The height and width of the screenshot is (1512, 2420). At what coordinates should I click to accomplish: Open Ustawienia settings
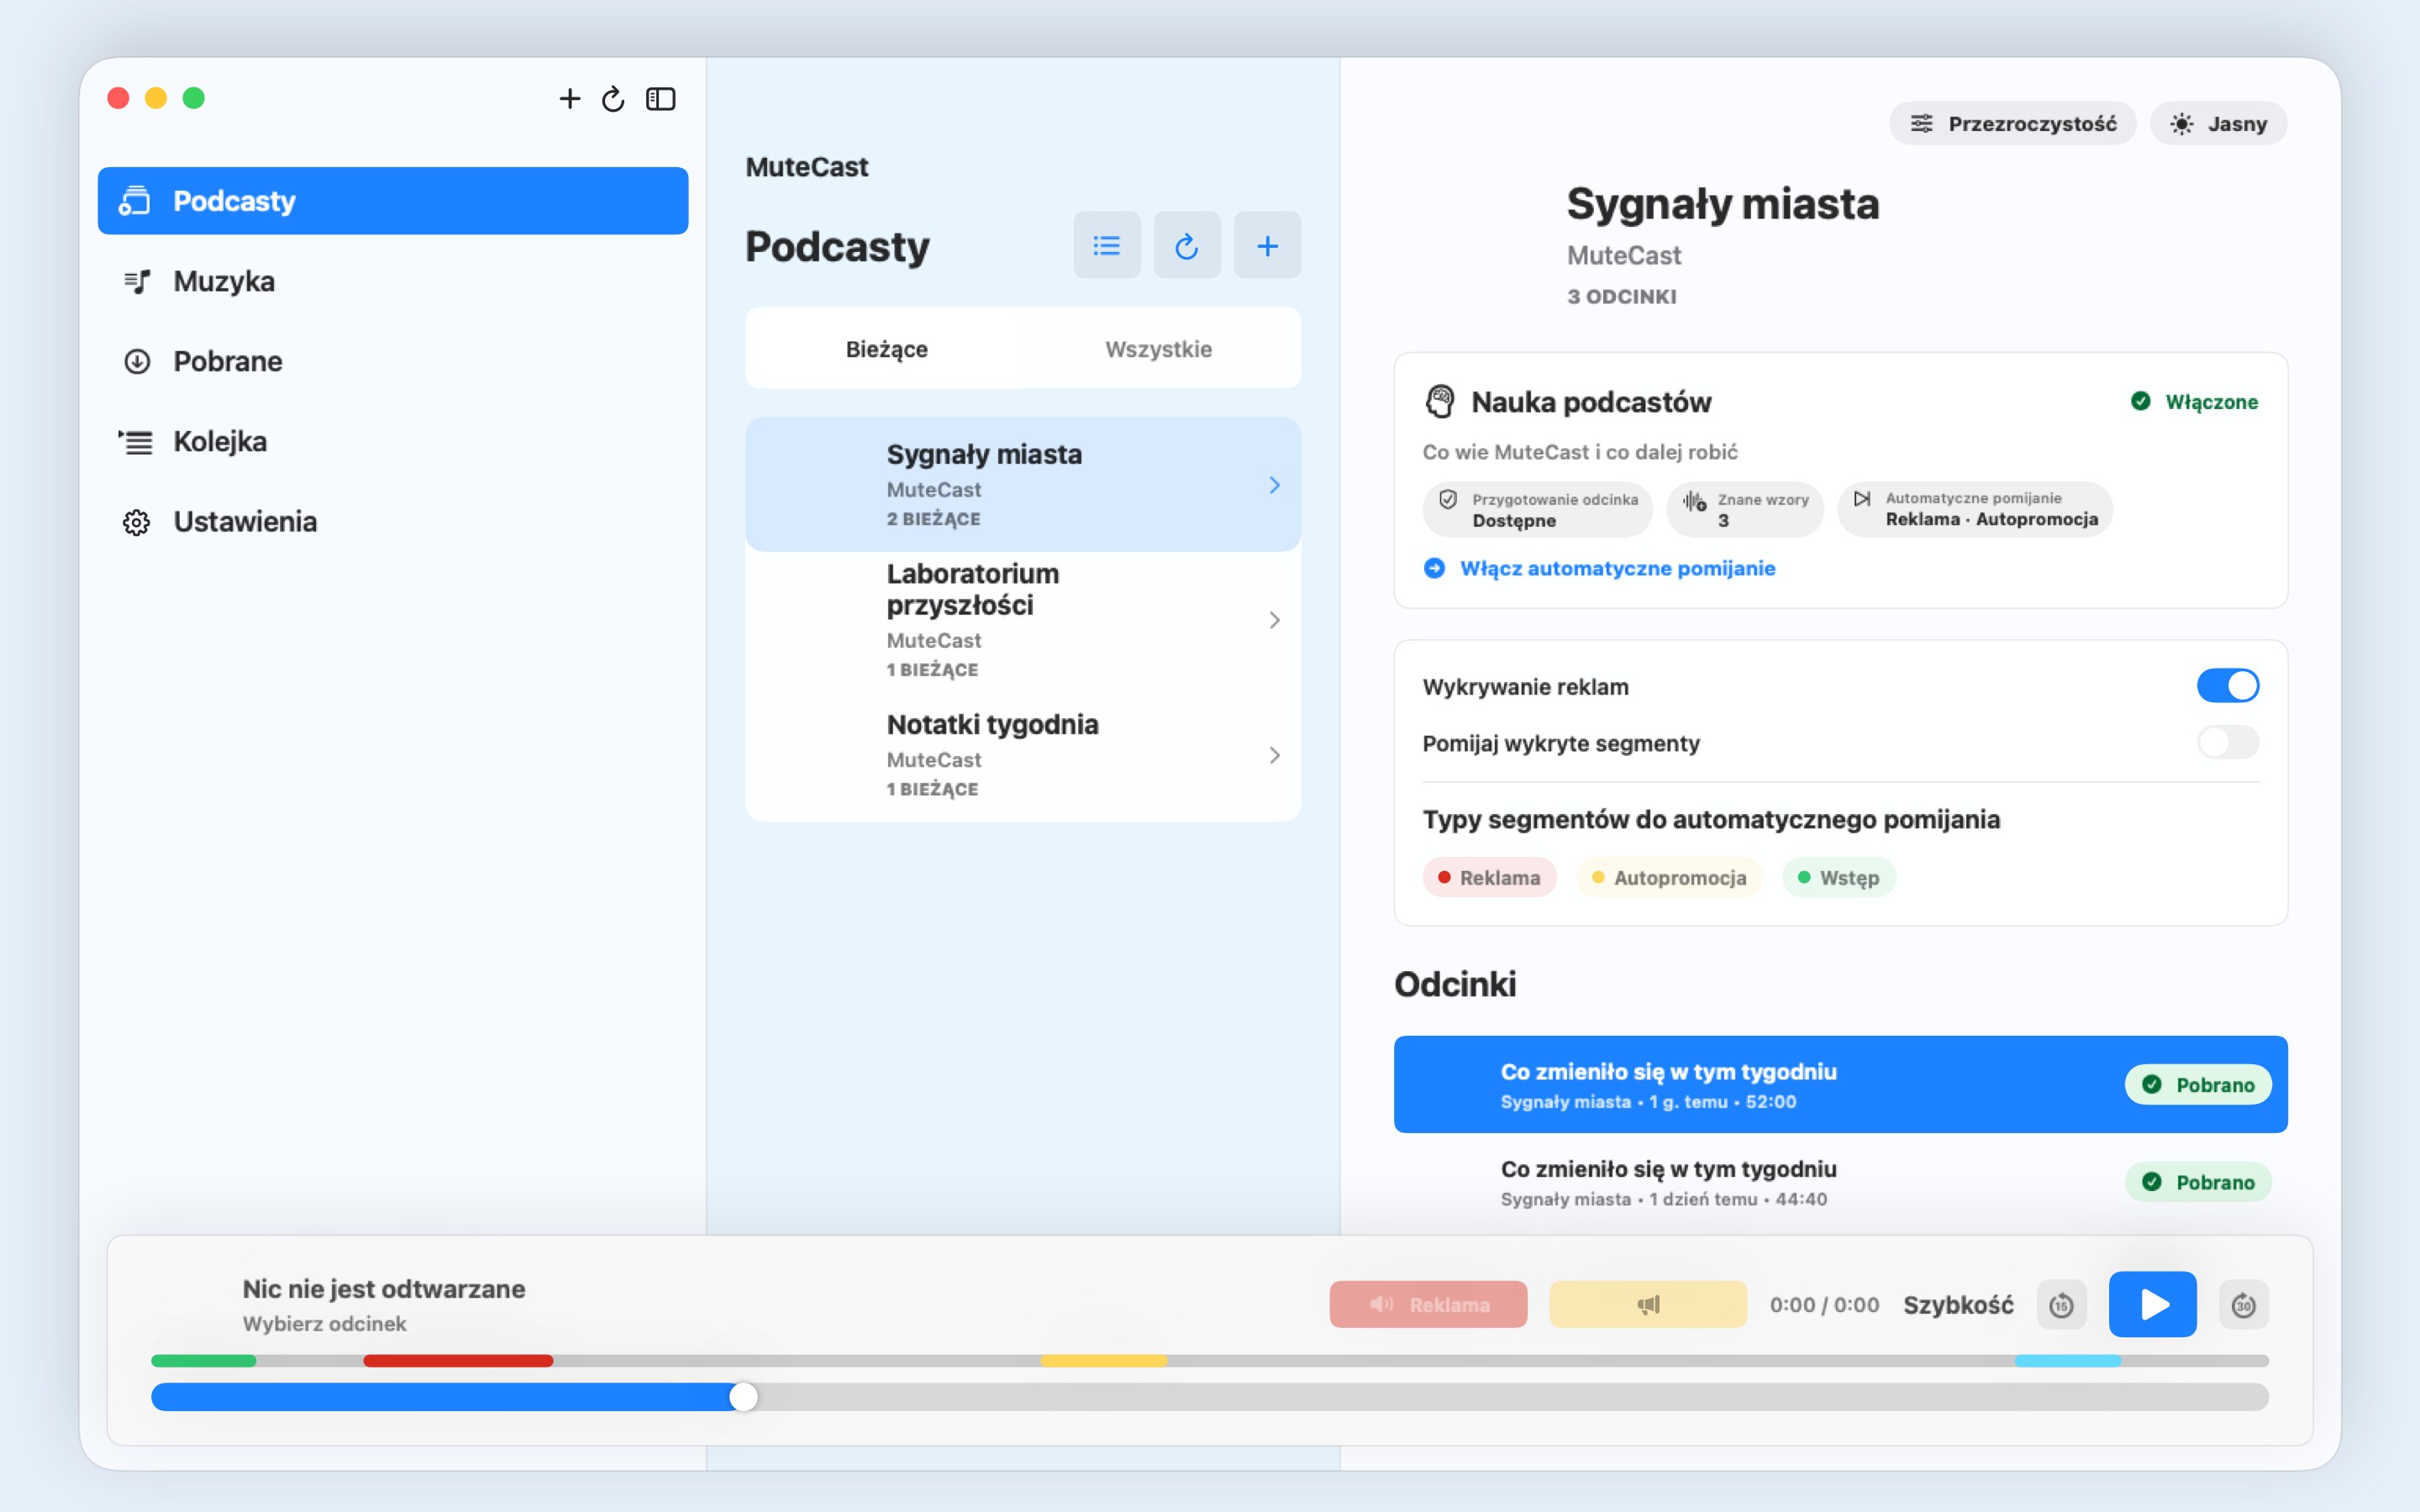click(393, 521)
